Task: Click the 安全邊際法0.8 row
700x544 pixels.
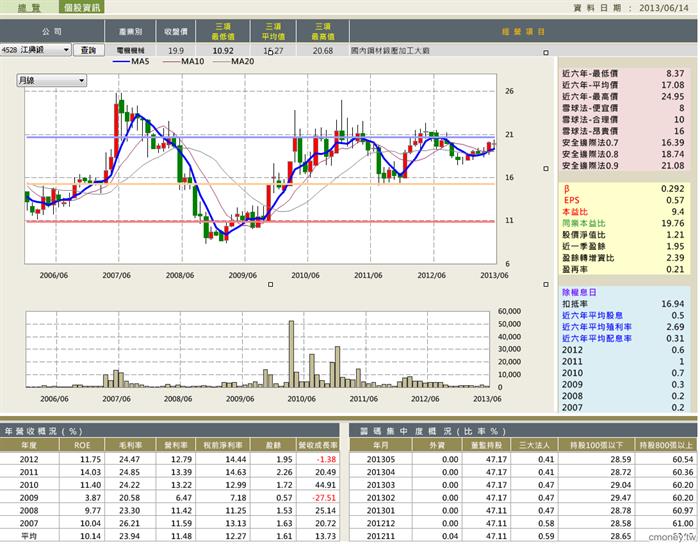Action: [623, 154]
